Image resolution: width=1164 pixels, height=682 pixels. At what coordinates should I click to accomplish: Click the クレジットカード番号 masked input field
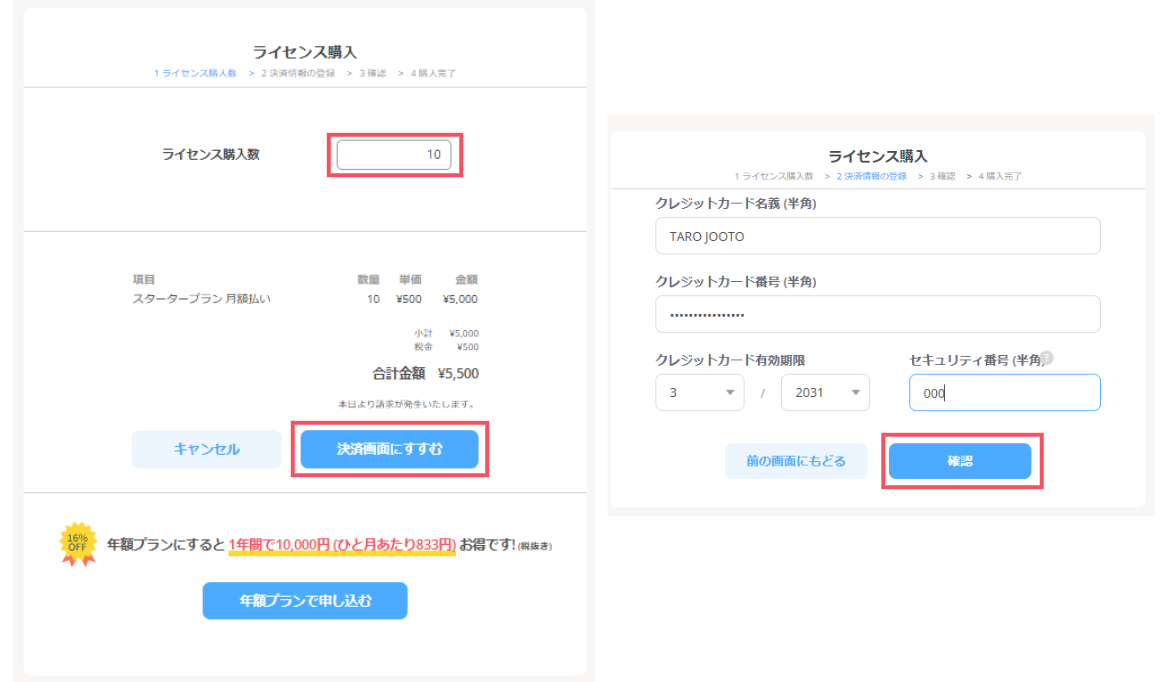click(x=877, y=314)
